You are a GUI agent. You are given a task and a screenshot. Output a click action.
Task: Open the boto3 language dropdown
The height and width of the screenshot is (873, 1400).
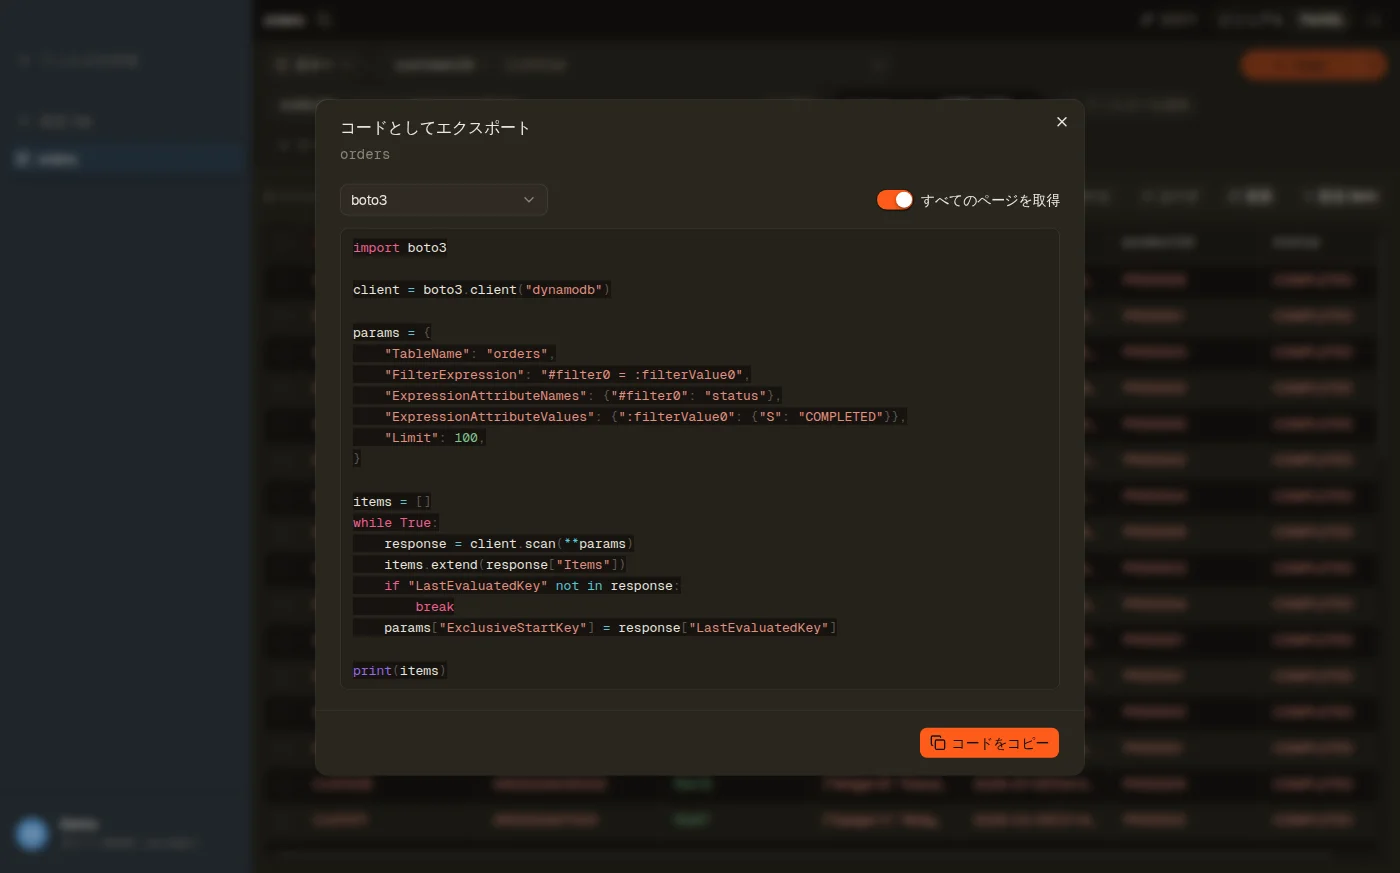click(444, 200)
